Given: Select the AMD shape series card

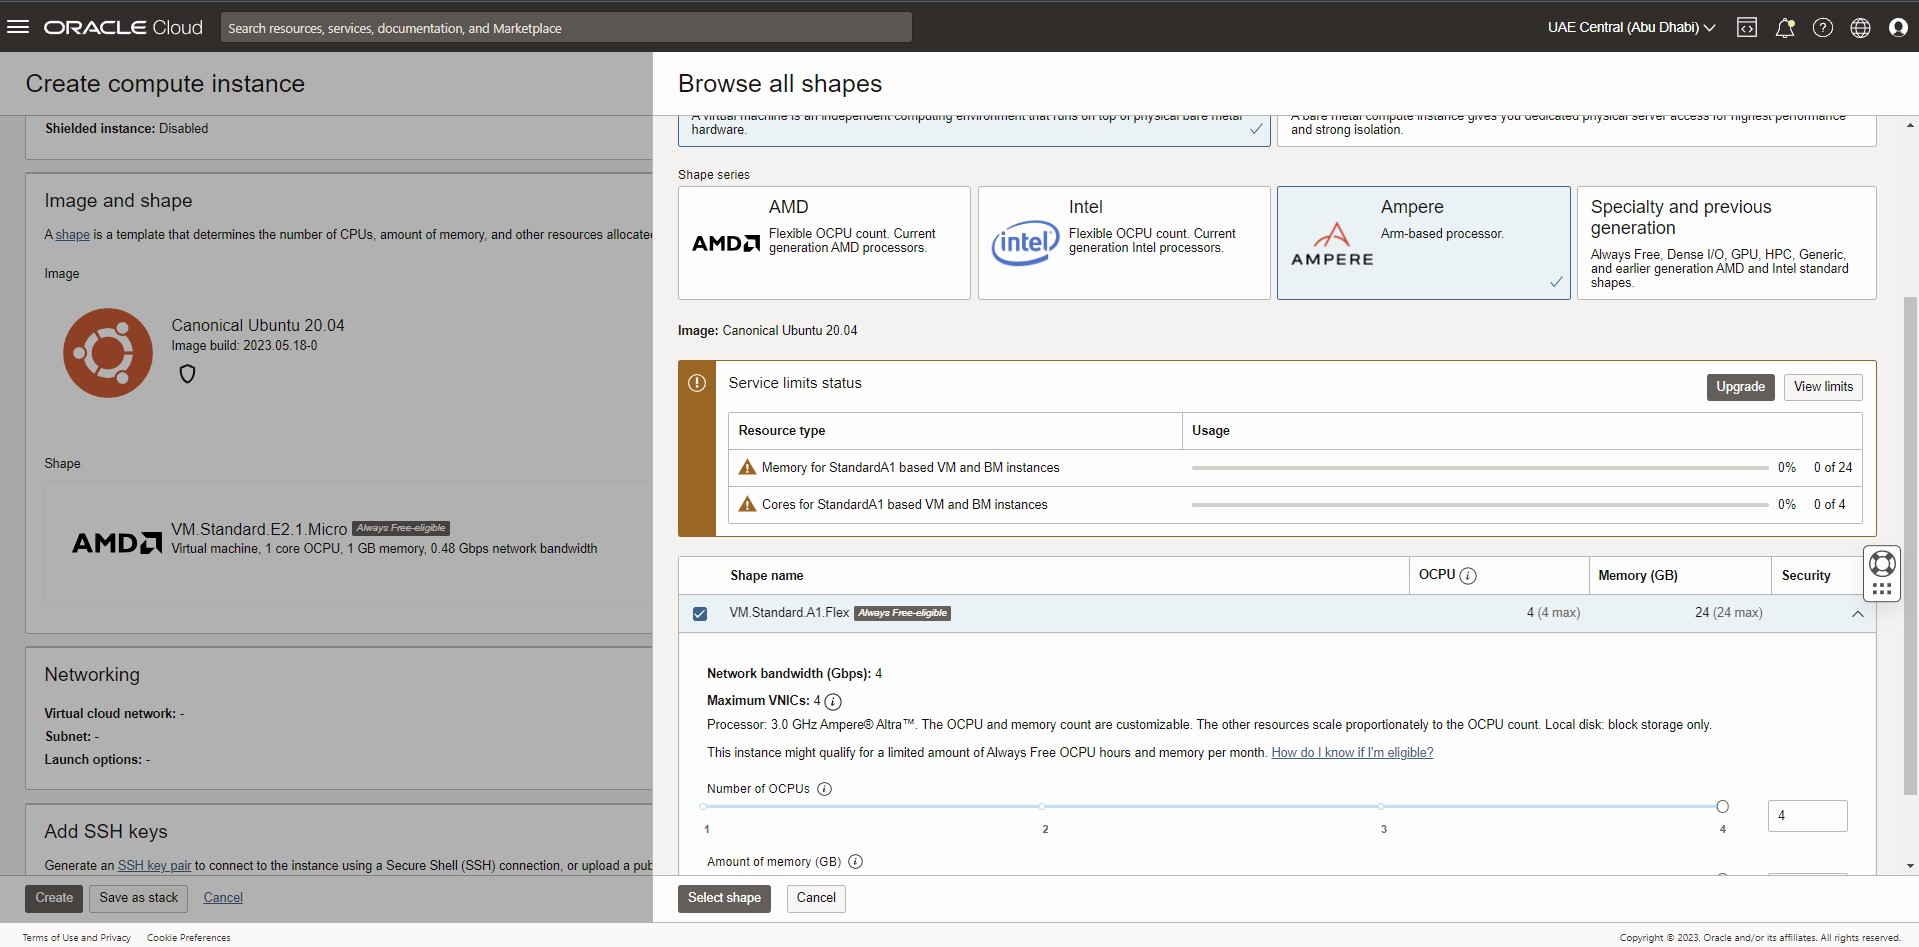Looking at the screenshot, I should click(823, 242).
